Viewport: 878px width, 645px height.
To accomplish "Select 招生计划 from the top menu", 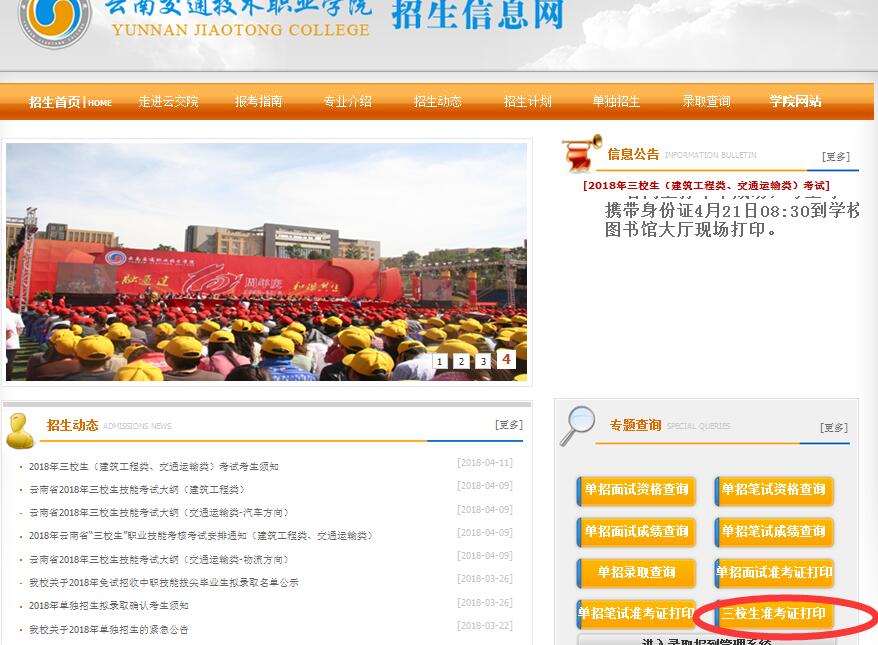I will pyautogui.click(x=527, y=102).
